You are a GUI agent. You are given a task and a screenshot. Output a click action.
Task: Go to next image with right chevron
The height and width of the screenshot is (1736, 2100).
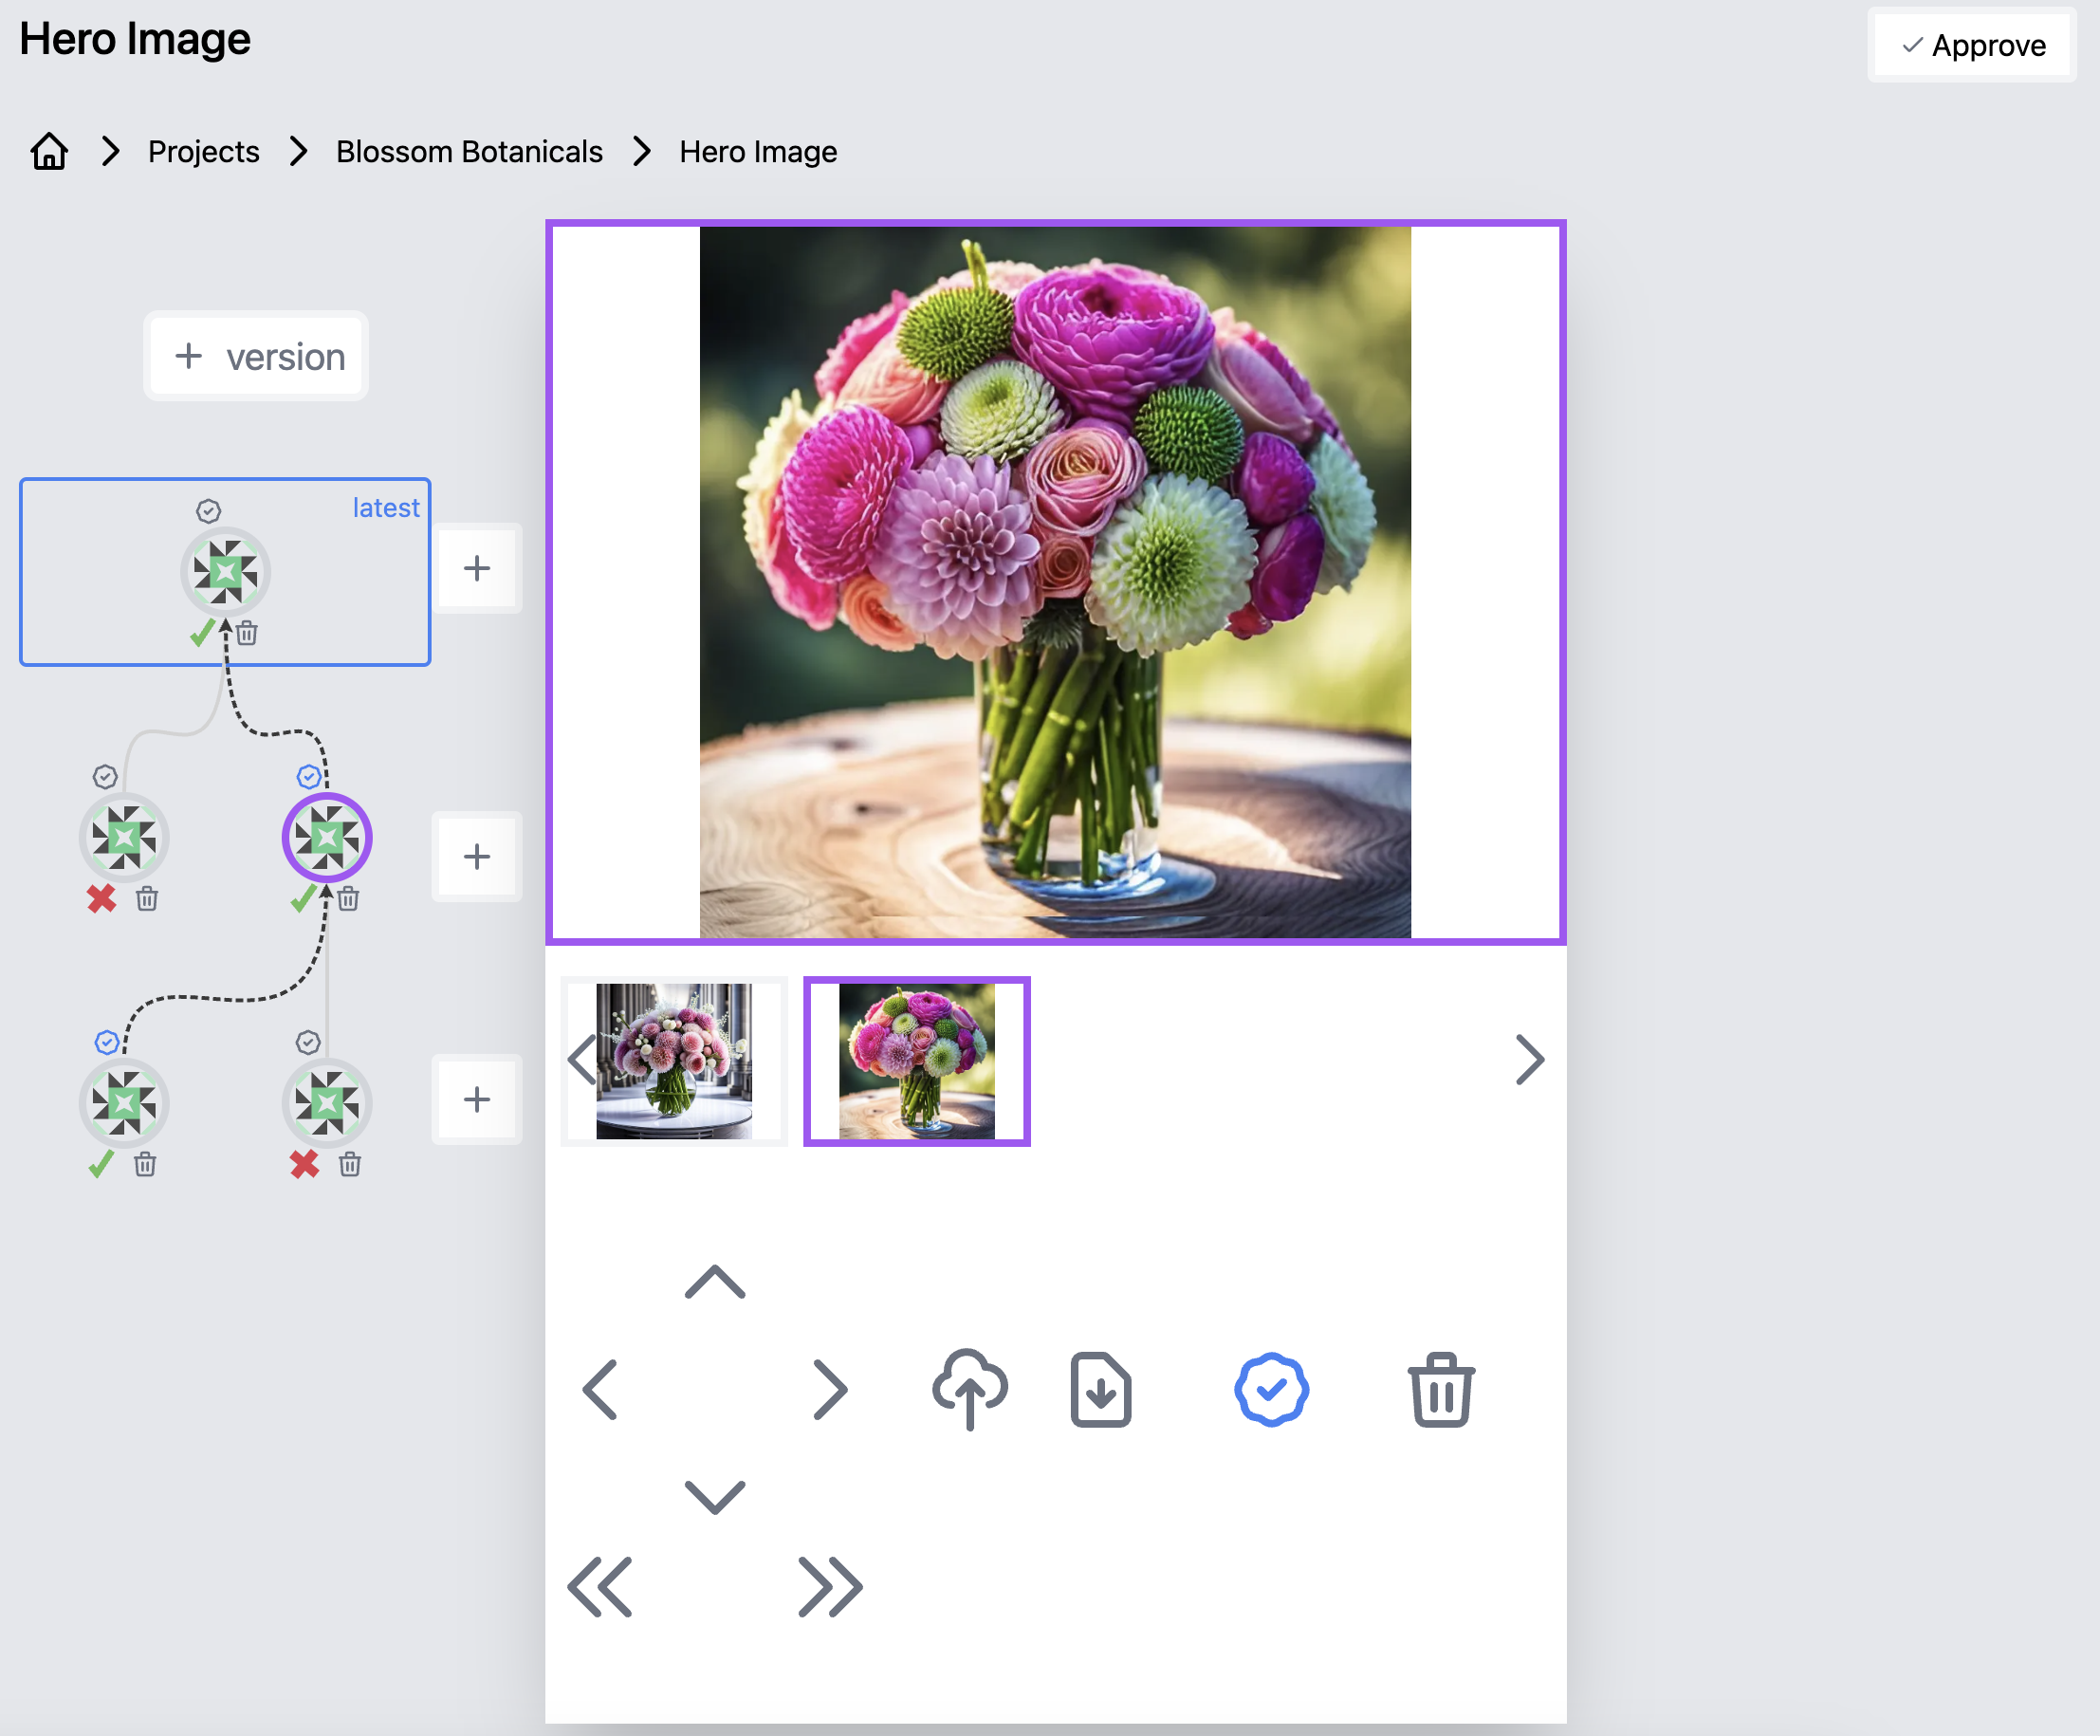click(x=830, y=1389)
